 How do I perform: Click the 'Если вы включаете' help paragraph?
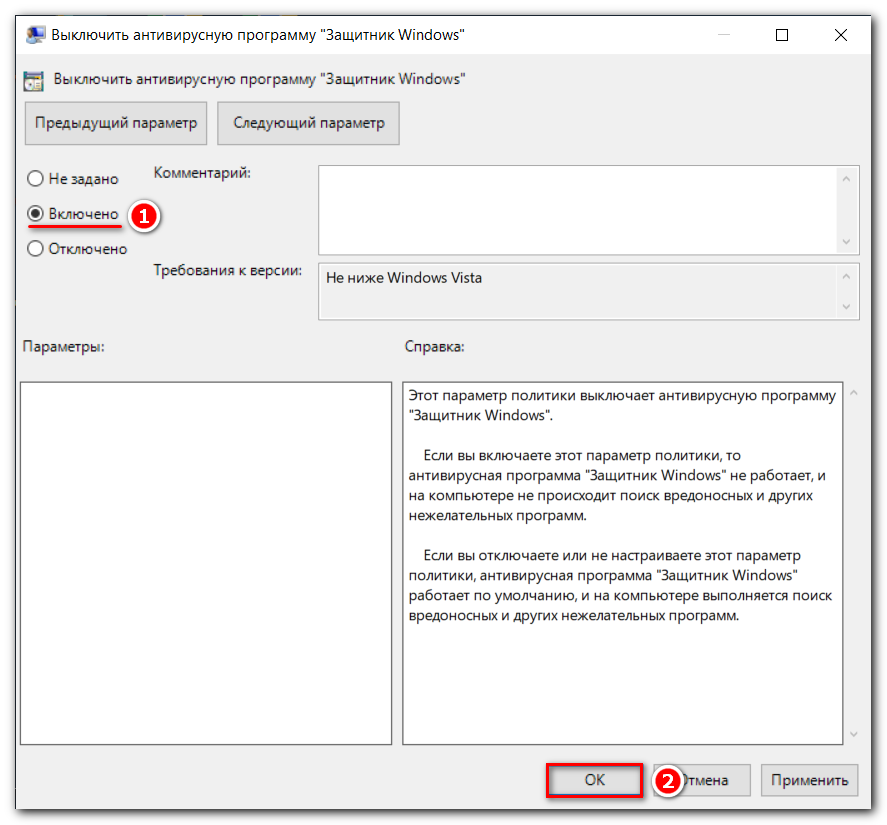coord(617,485)
